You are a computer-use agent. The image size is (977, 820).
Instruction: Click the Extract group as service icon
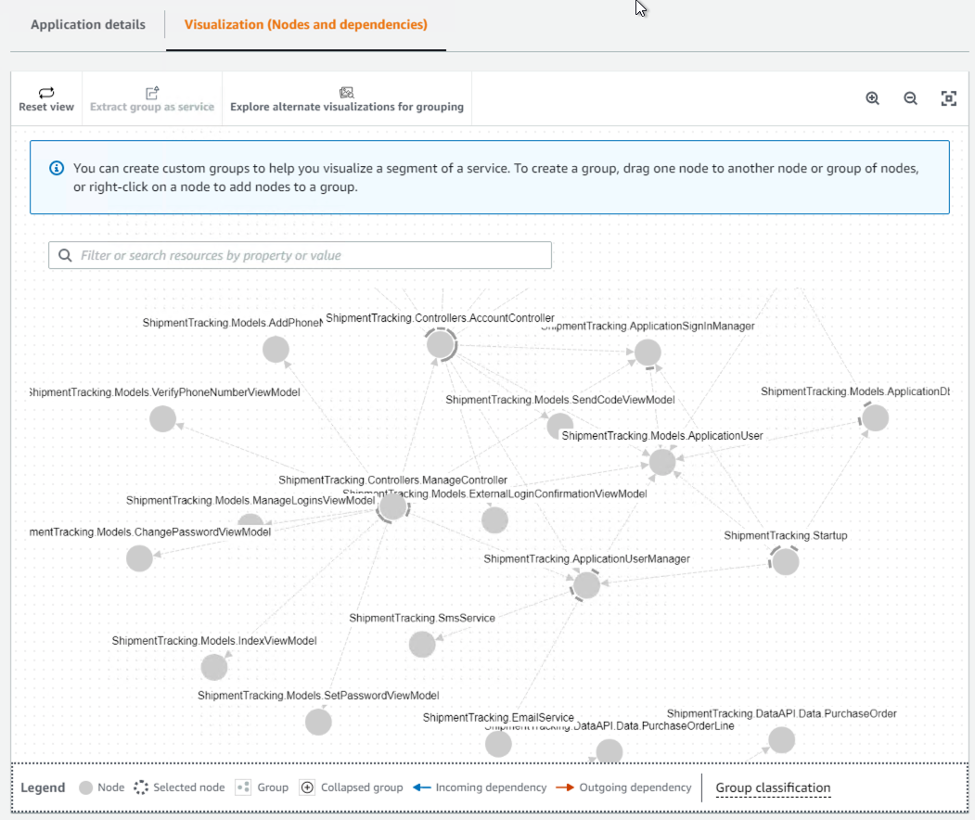(152, 91)
